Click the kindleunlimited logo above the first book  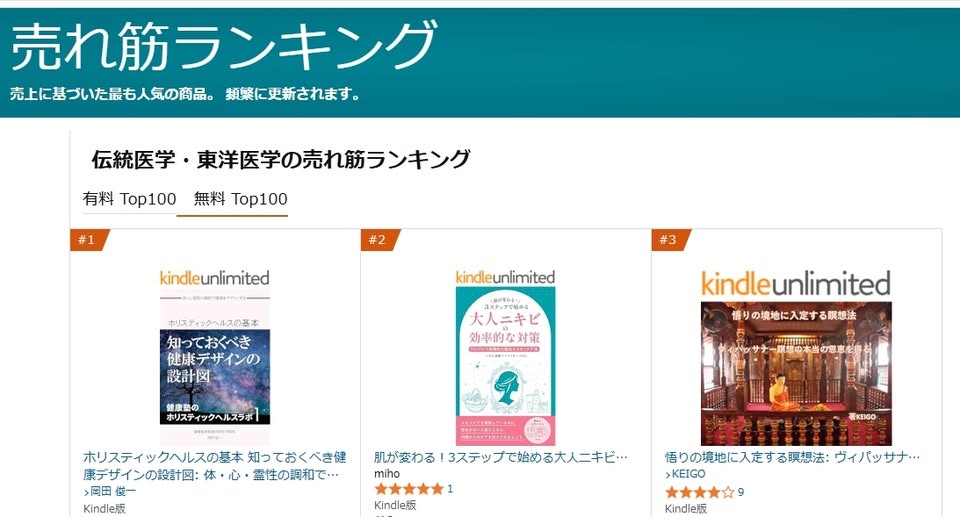point(214,278)
